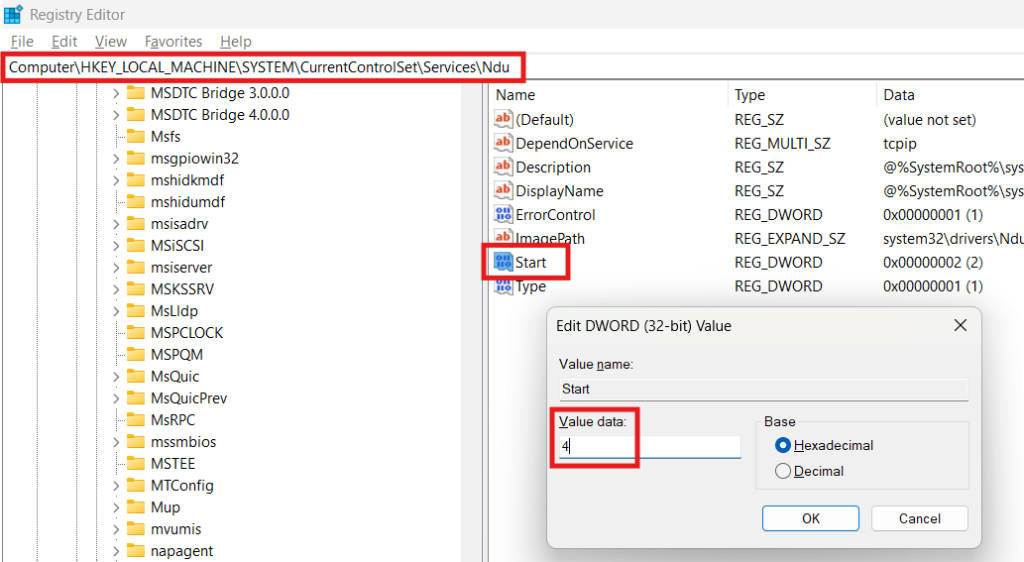Click the Value data input field
The height and width of the screenshot is (562, 1024).
[x=650, y=447]
